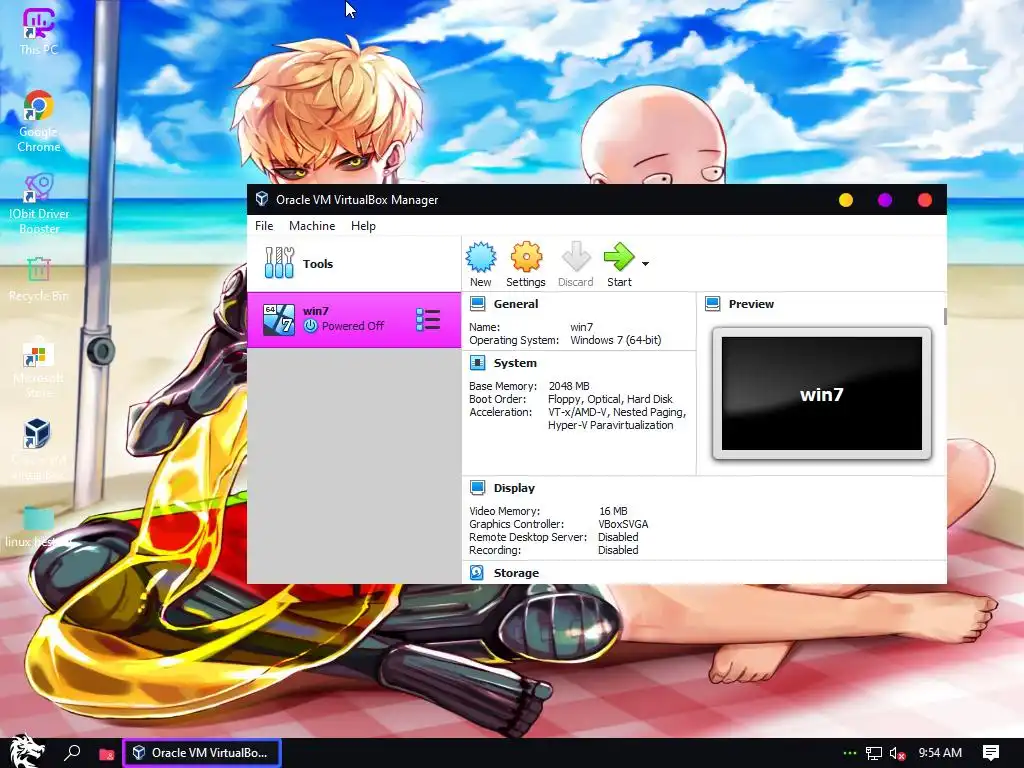The height and width of the screenshot is (768, 1024).
Task: Click the General section header
Action: pyautogui.click(x=516, y=304)
